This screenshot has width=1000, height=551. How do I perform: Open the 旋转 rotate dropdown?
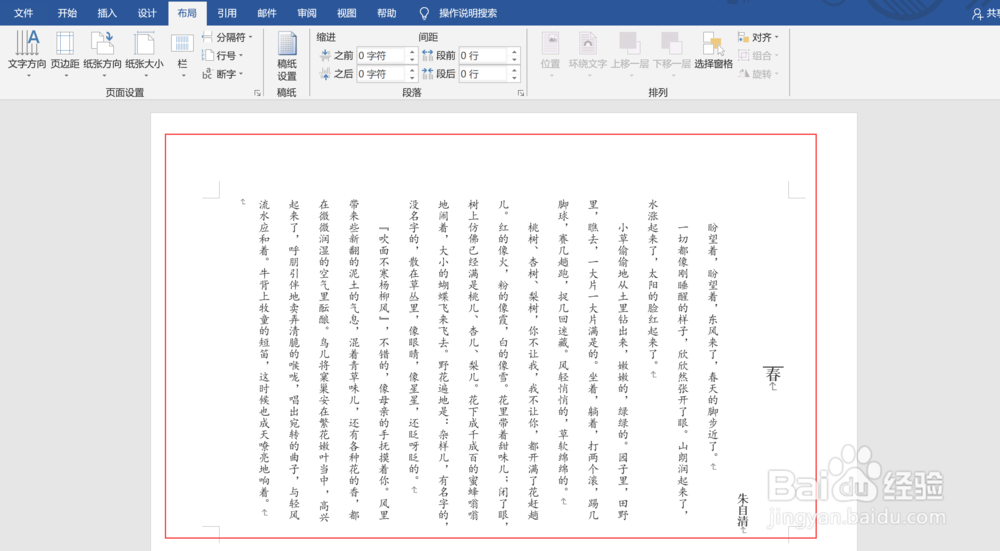758,74
